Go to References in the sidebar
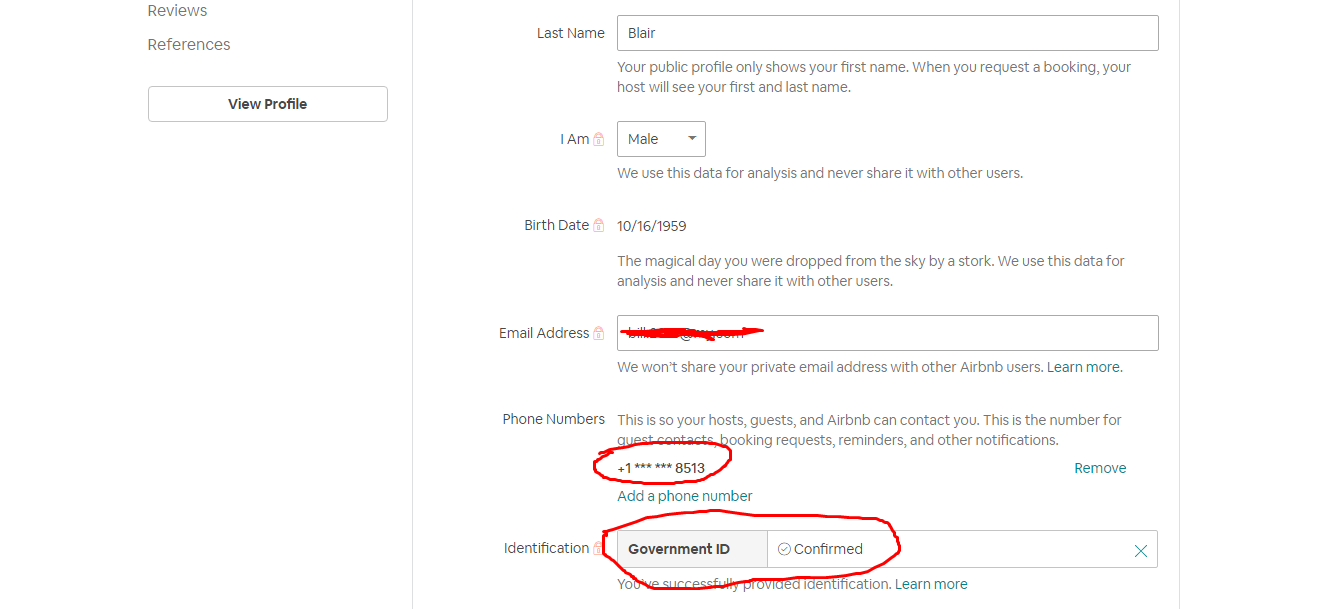This screenshot has width=1329, height=609. [x=189, y=45]
